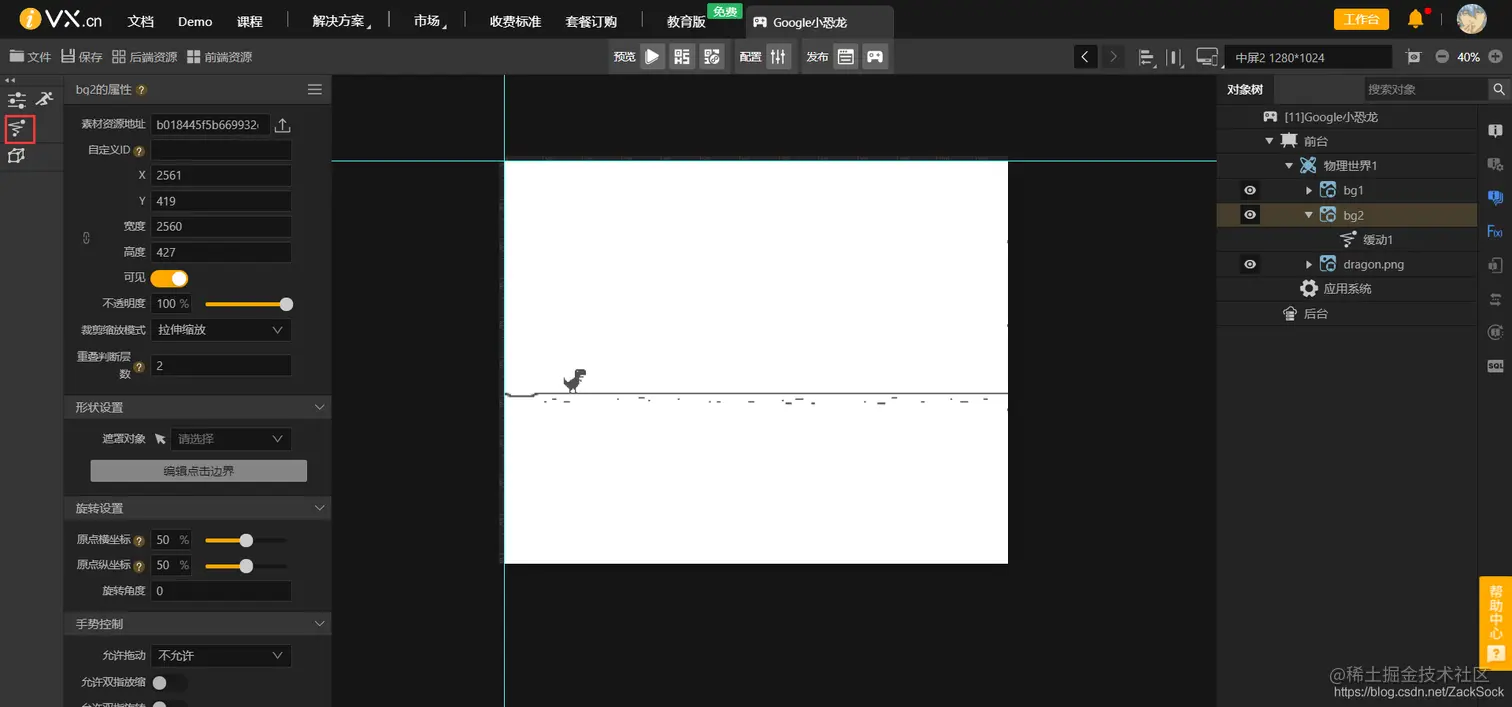The image size is (1512, 707).
Task: Open the distribute spacing tool
Action: 1176,57
